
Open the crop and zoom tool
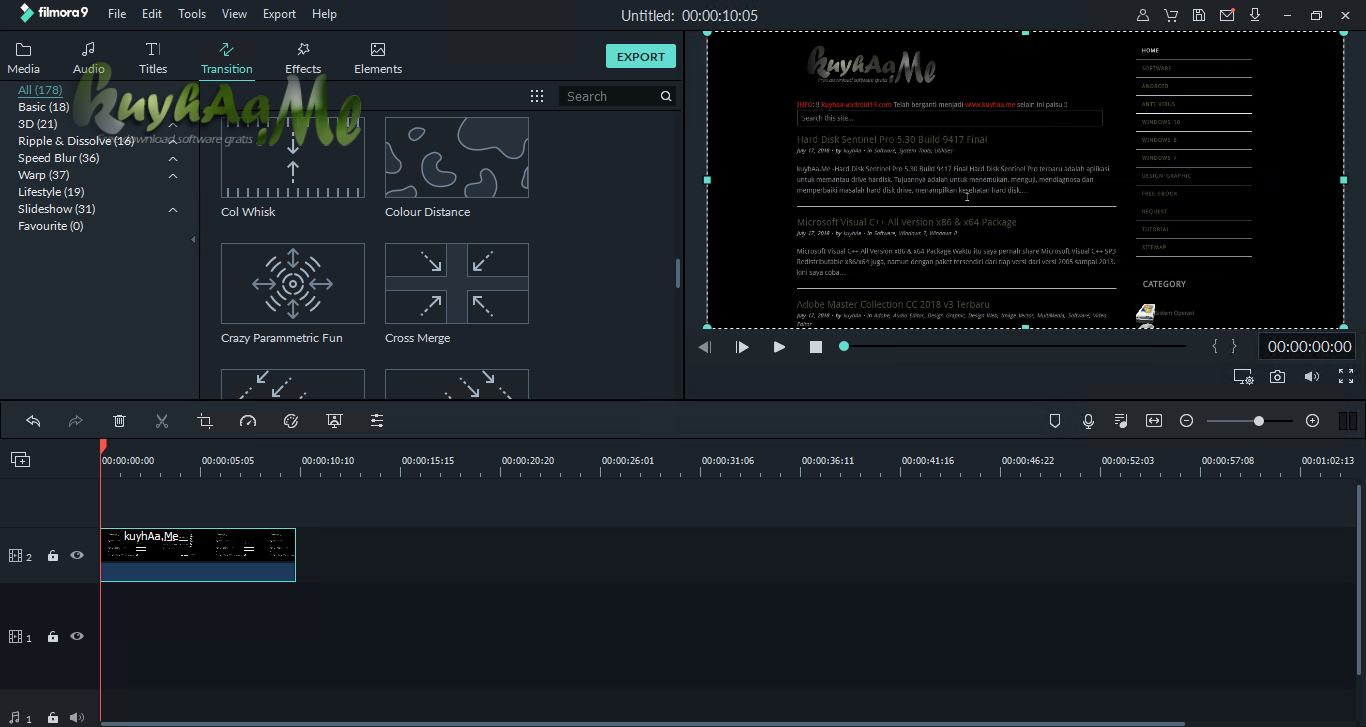click(x=205, y=421)
